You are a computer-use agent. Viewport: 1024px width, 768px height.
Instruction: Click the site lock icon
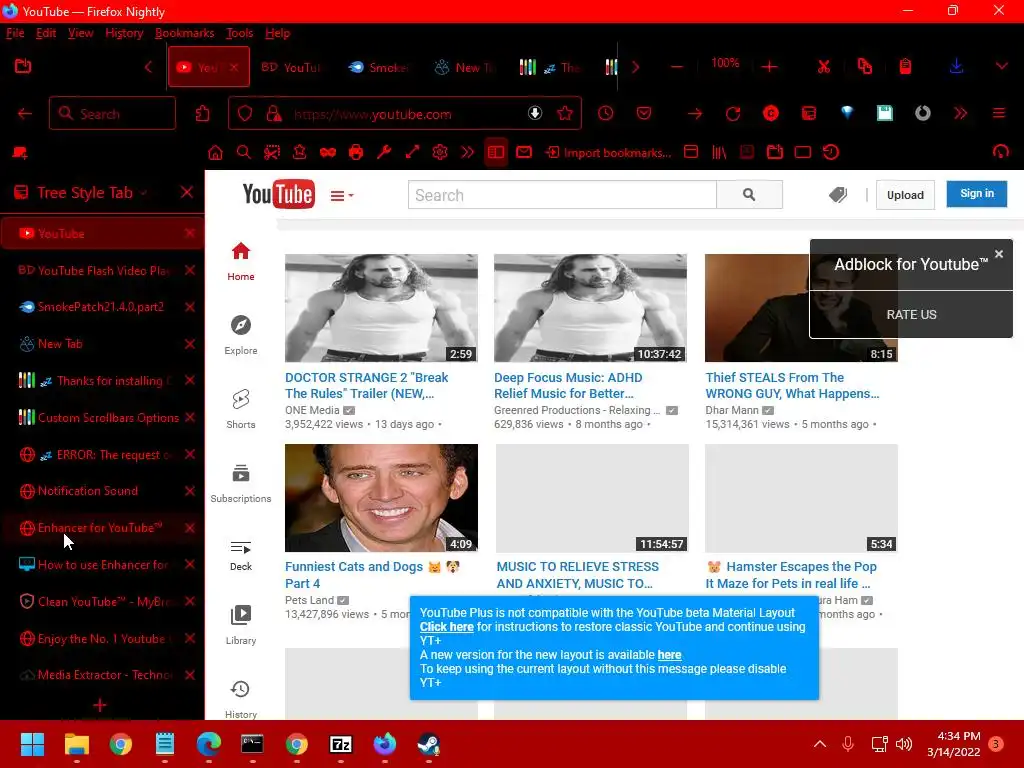pos(274,114)
